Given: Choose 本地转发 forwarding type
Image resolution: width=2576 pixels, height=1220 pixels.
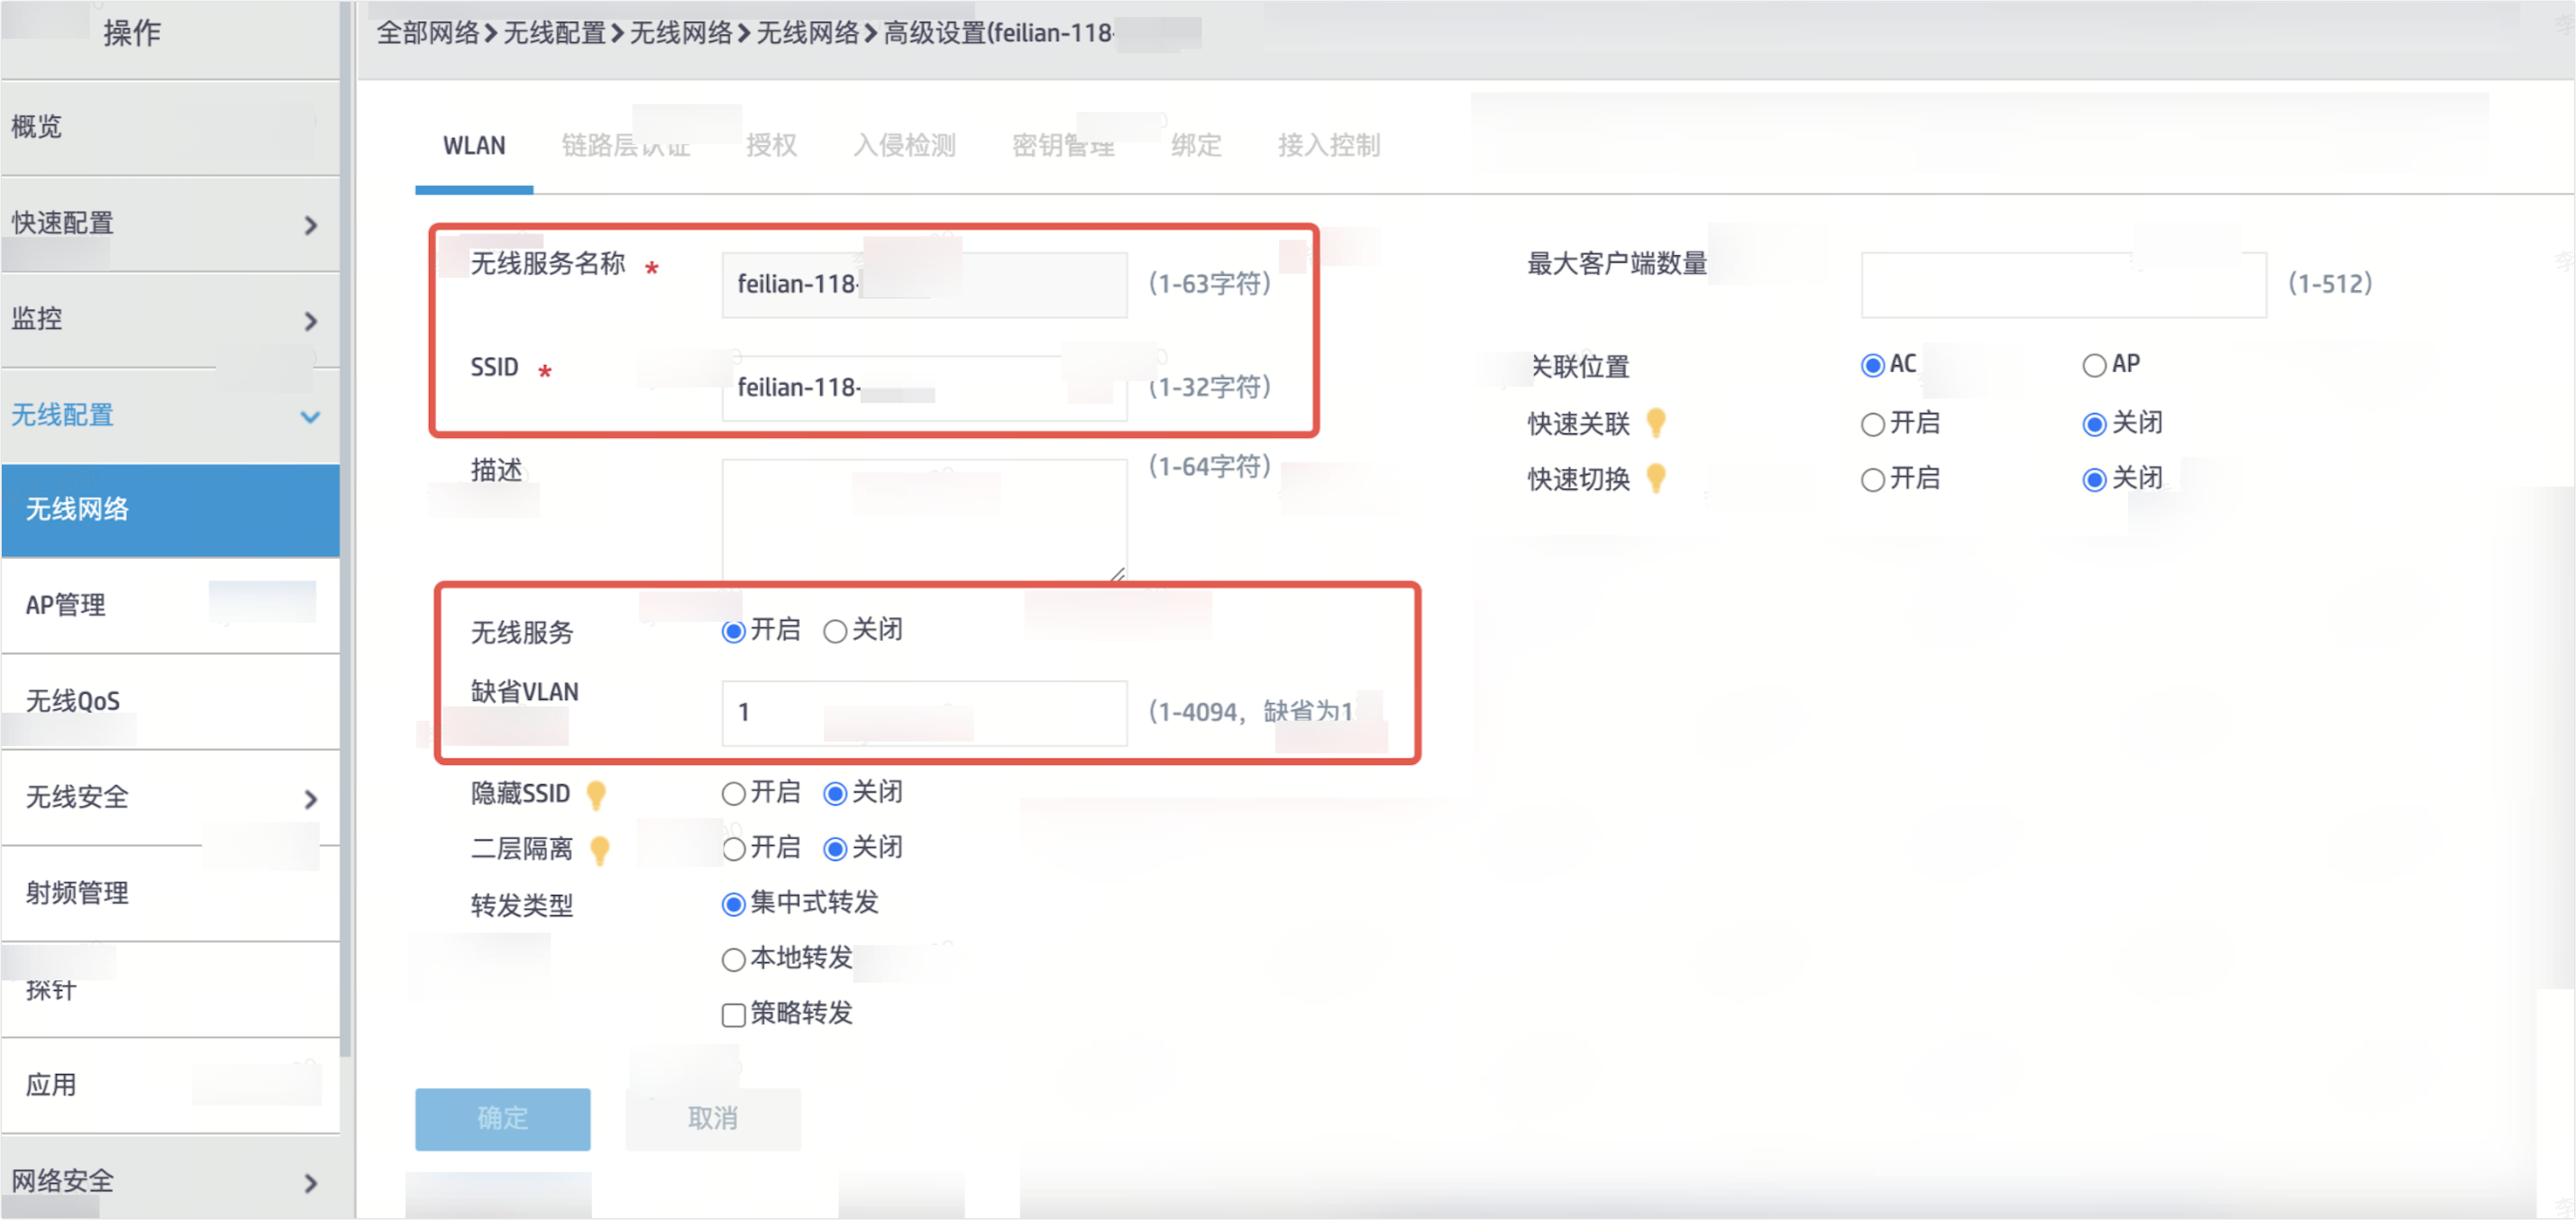Looking at the screenshot, I should tap(733, 960).
